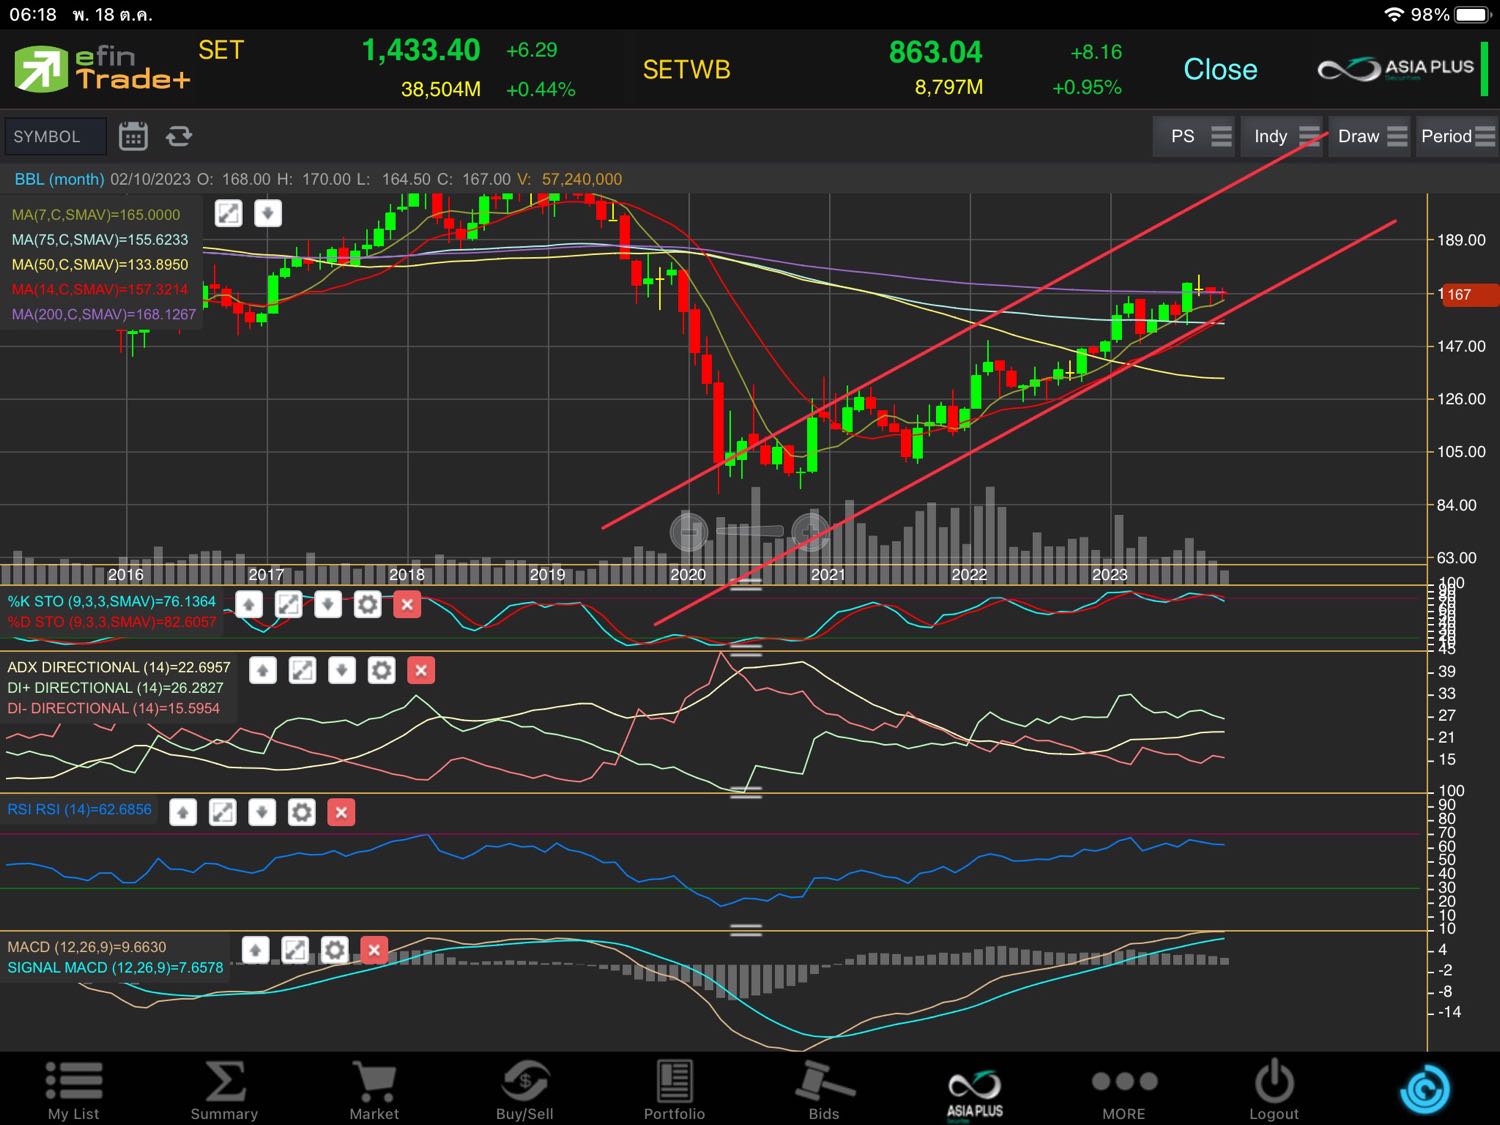The image size is (1500, 1125).
Task: Tap the SETWB value 863.04
Action: tap(936, 52)
